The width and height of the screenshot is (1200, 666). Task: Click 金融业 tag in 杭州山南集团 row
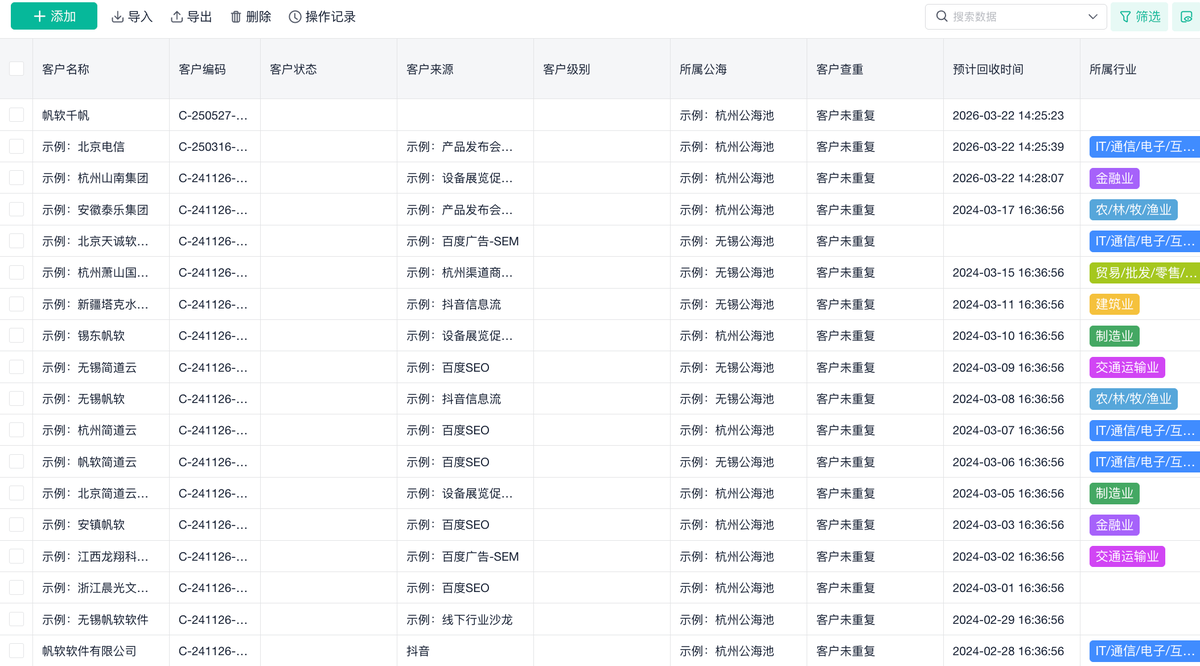click(x=1114, y=178)
